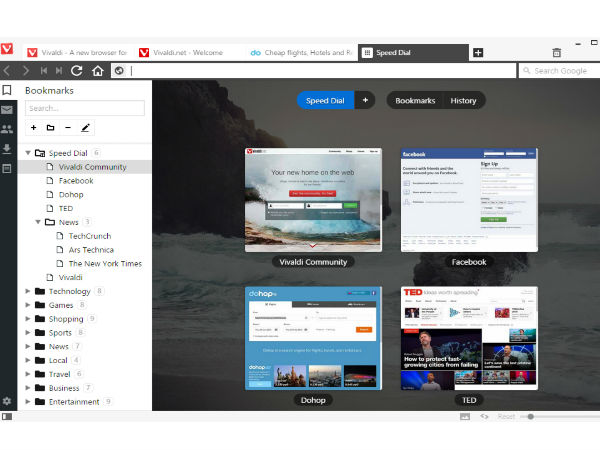Image resolution: width=600 pixels, height=450 pixels.
Task: Click the site info globe icon
Action: pos(119,71)
